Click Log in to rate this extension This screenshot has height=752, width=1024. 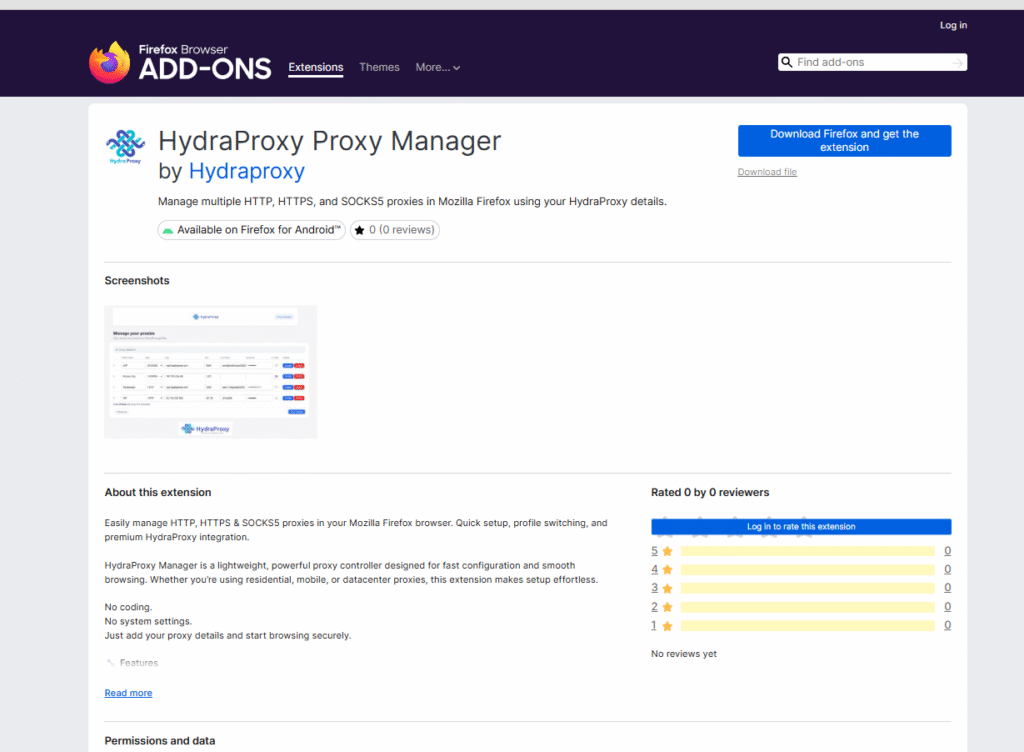click(801, 526)
